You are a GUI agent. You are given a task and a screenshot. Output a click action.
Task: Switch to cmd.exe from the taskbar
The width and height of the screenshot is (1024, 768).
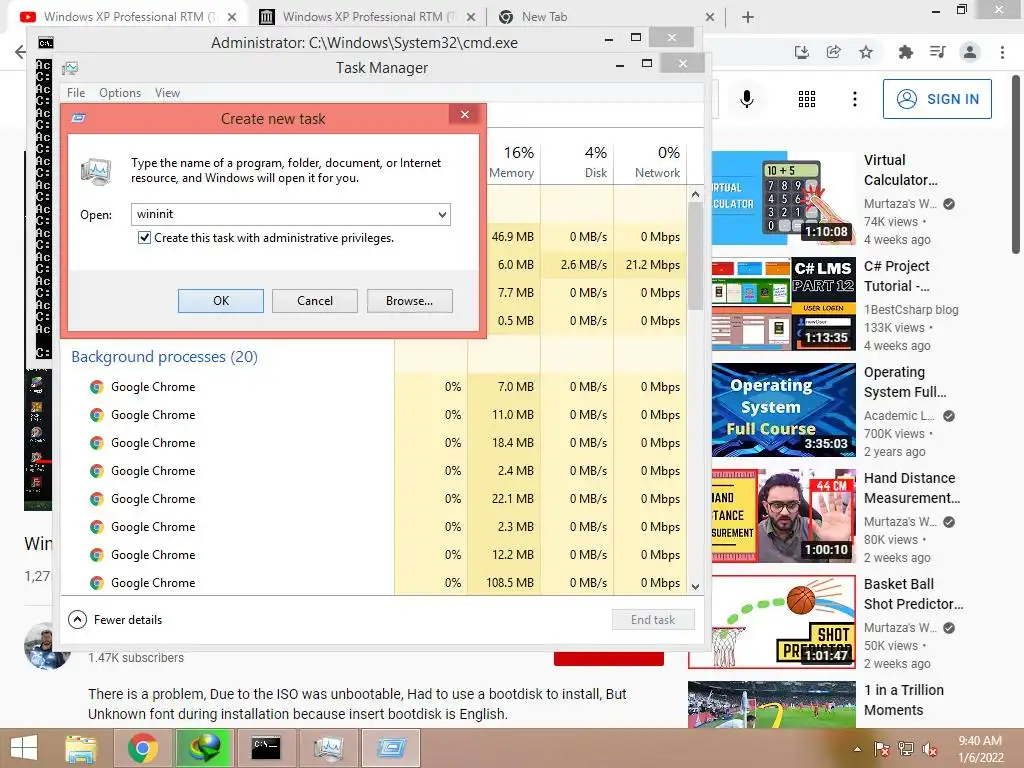[266, 748]
